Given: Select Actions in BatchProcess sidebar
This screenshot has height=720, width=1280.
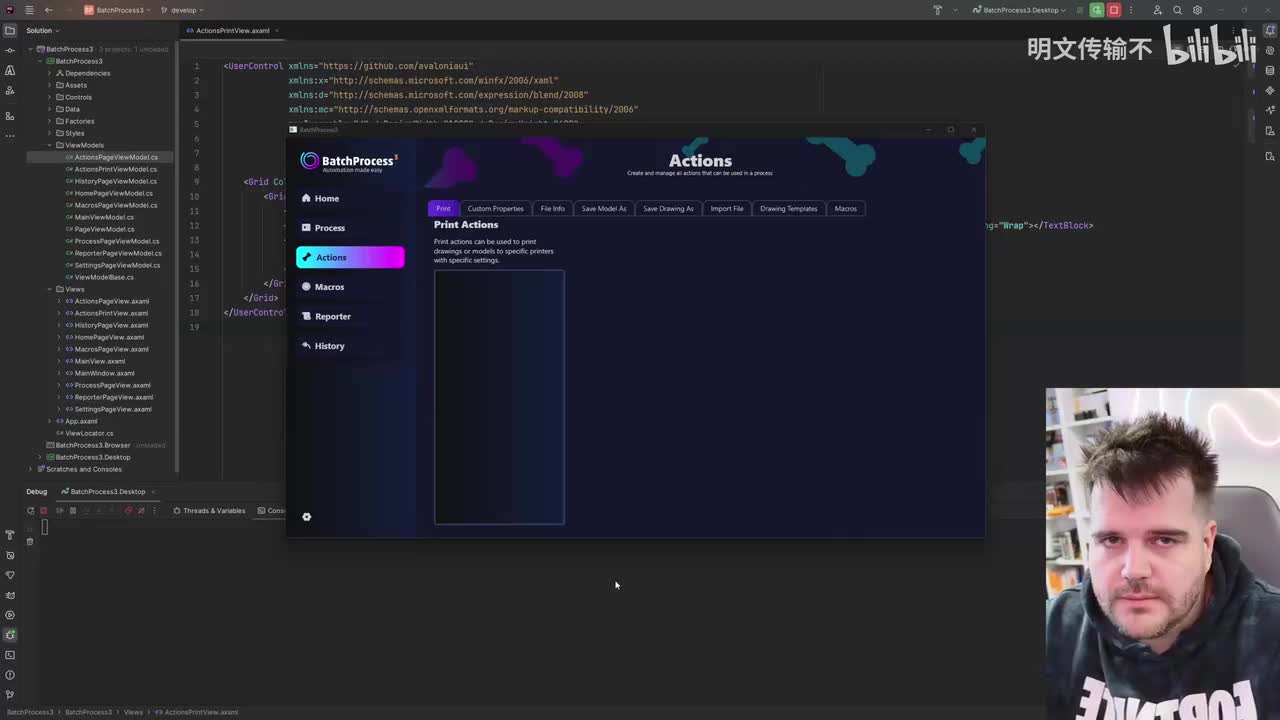Looking at the screenshot, I should [x=350, y=258].
